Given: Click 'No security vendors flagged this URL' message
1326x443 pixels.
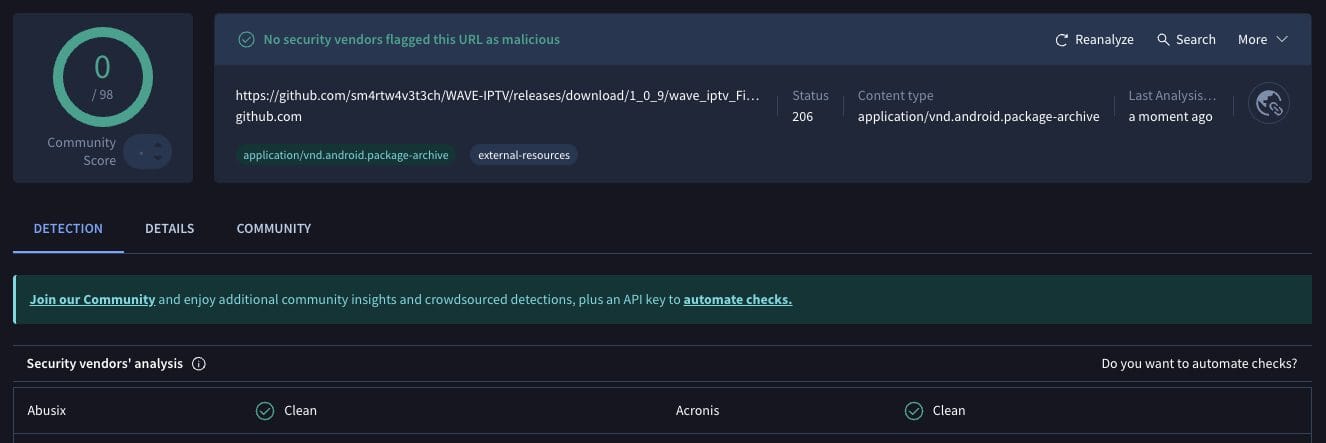Looking at the screenshot, I should [411, 40].
